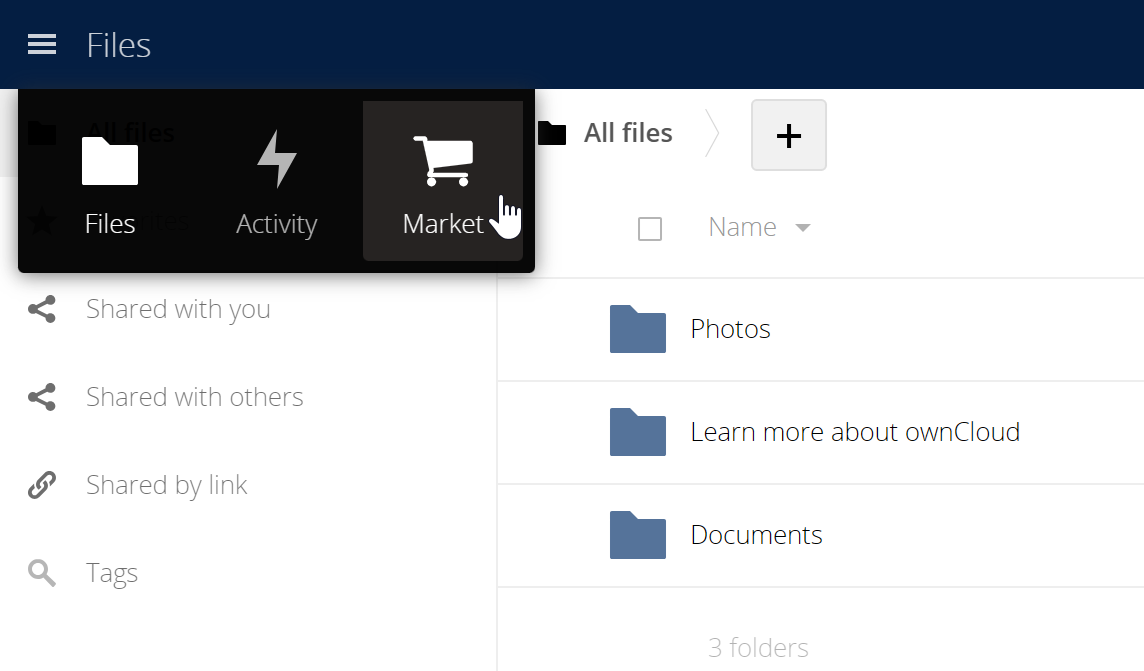This screenshot has height=671, width=1144.
Task: Click the Shared by link chain icon
Action: [x=42, y=485]
